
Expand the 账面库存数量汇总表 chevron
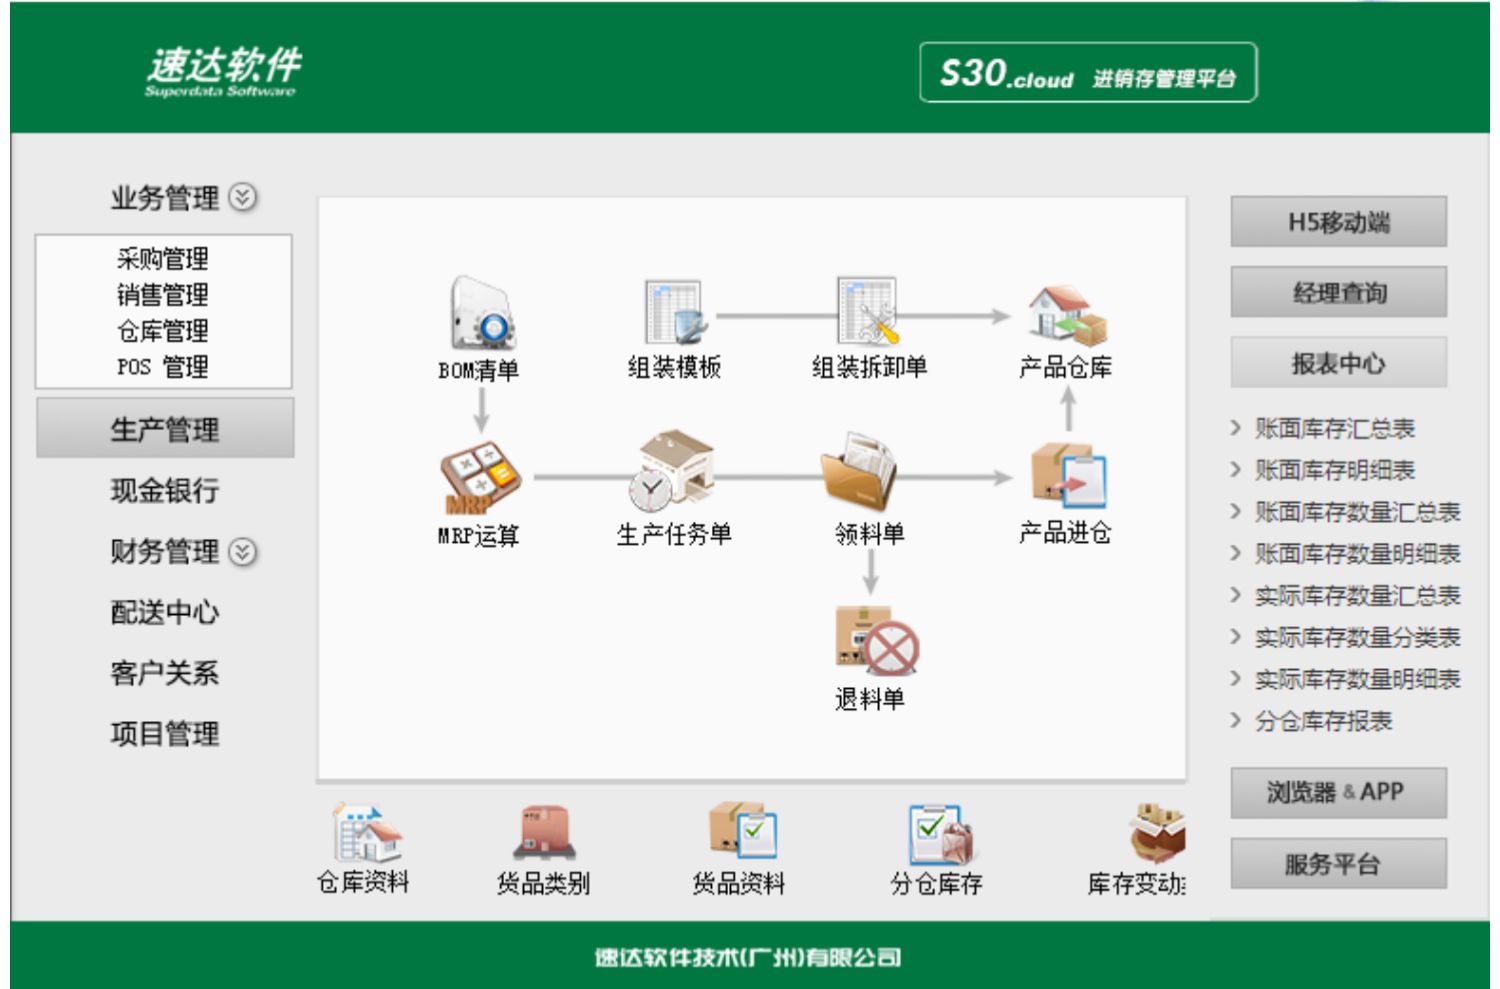coord(1236,512)
